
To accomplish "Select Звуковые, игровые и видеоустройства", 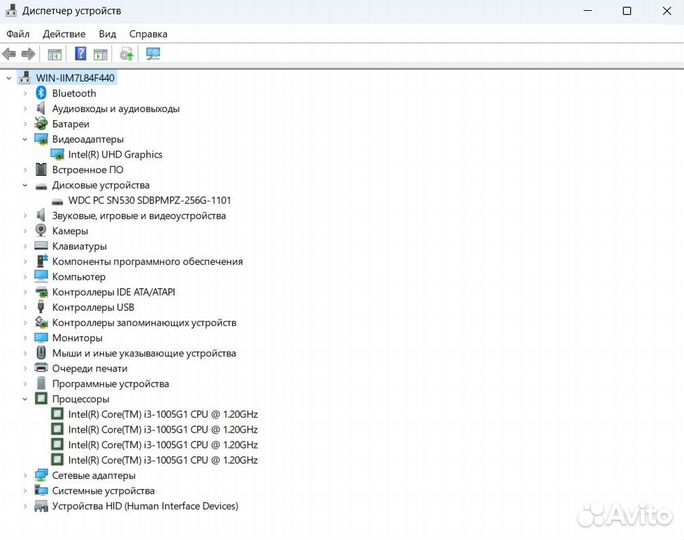I will (x=139, y=215).
